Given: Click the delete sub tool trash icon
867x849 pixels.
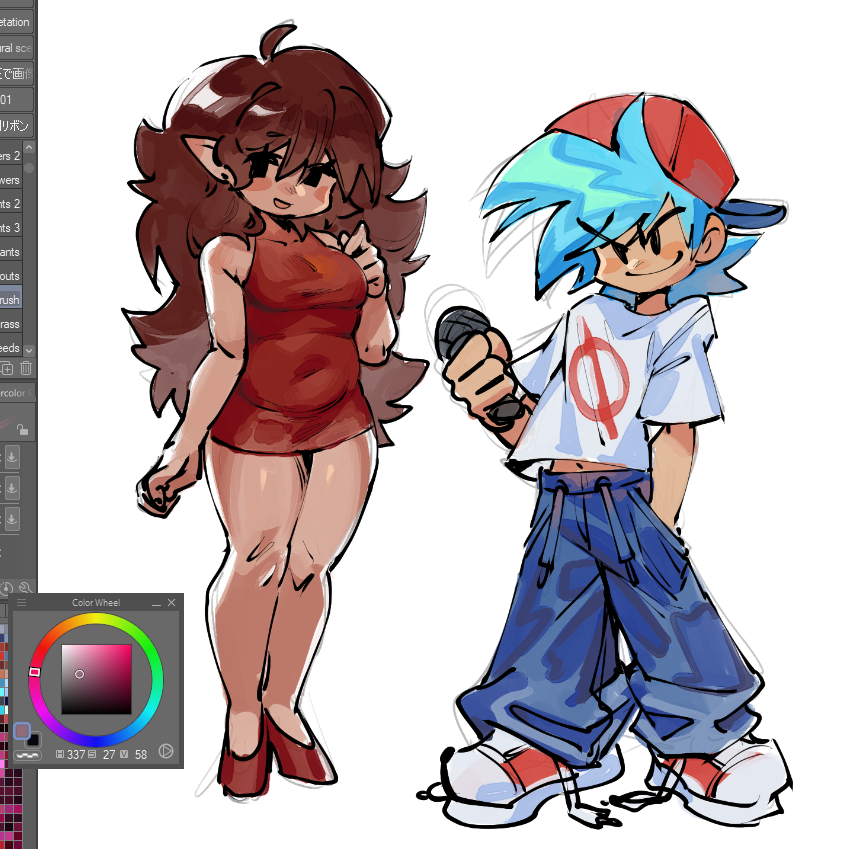Looking at the screenshot, I should coord(26,368).
